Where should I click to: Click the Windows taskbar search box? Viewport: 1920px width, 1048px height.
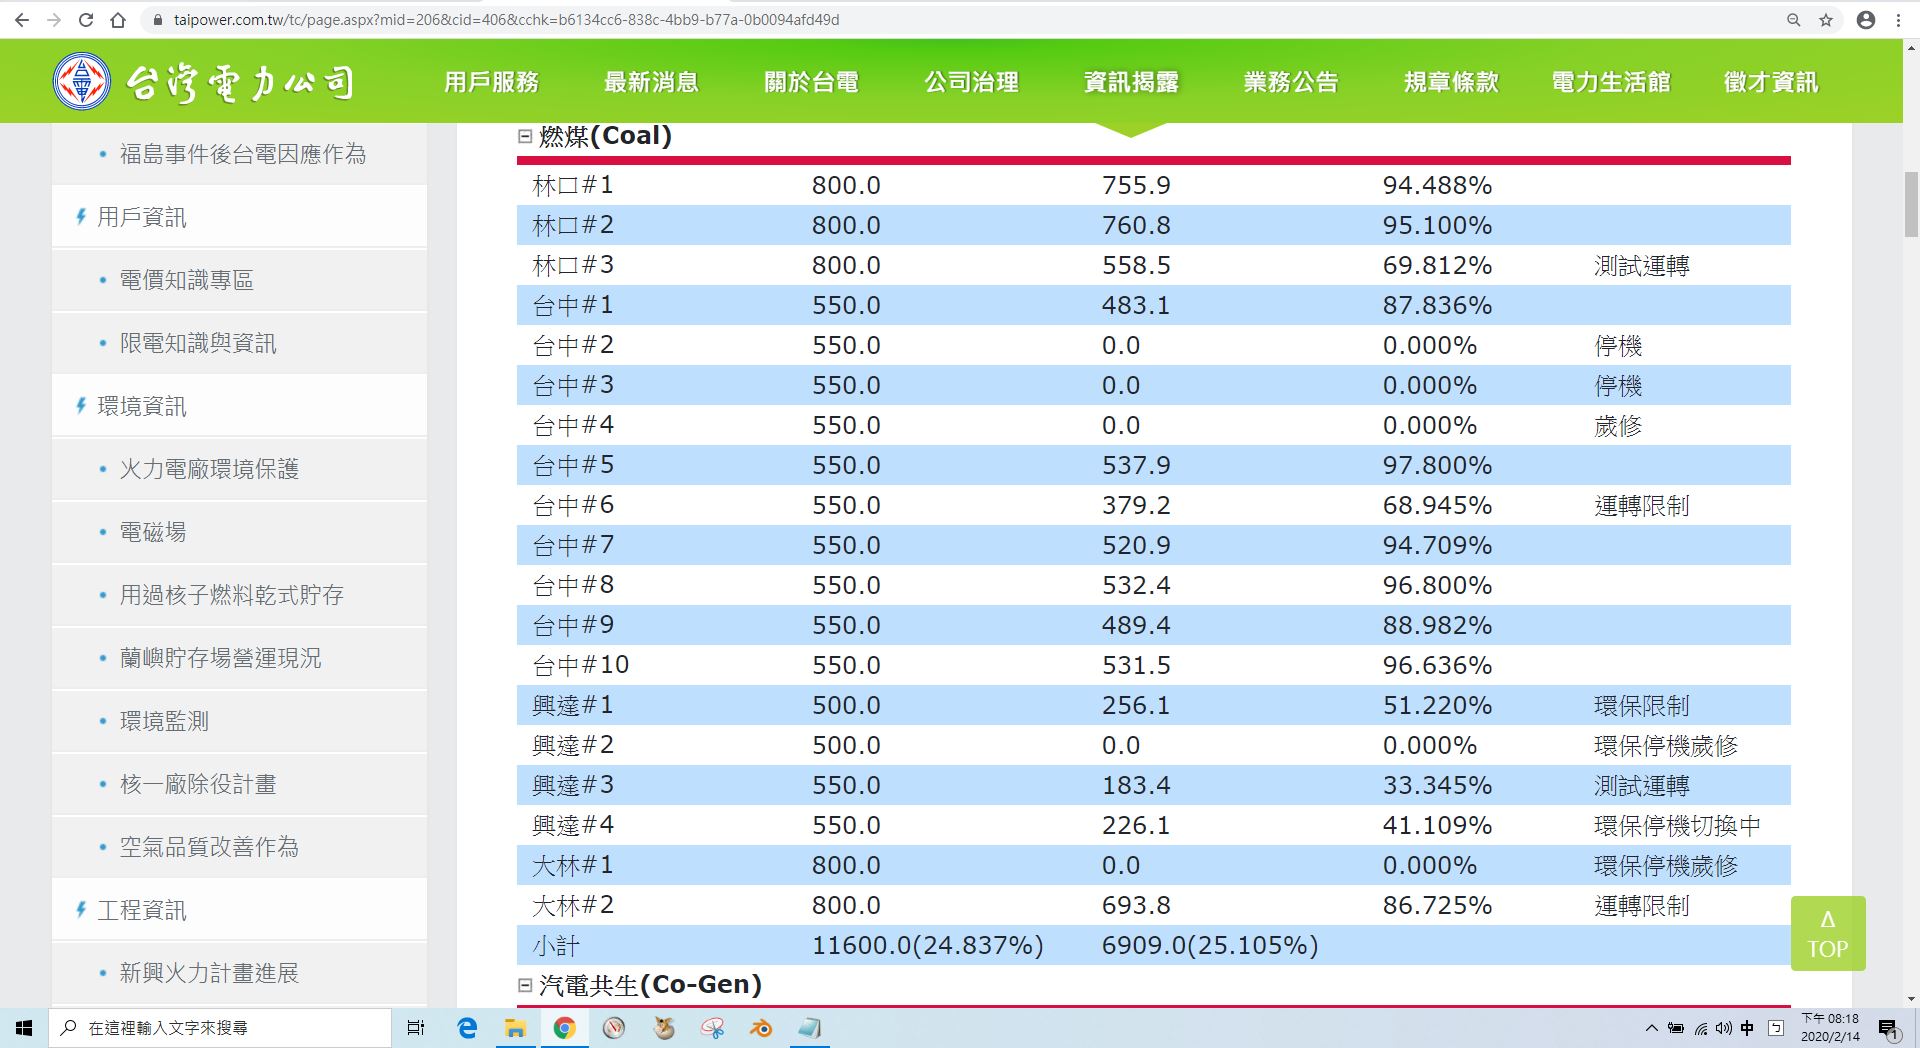click(219, 1028)
